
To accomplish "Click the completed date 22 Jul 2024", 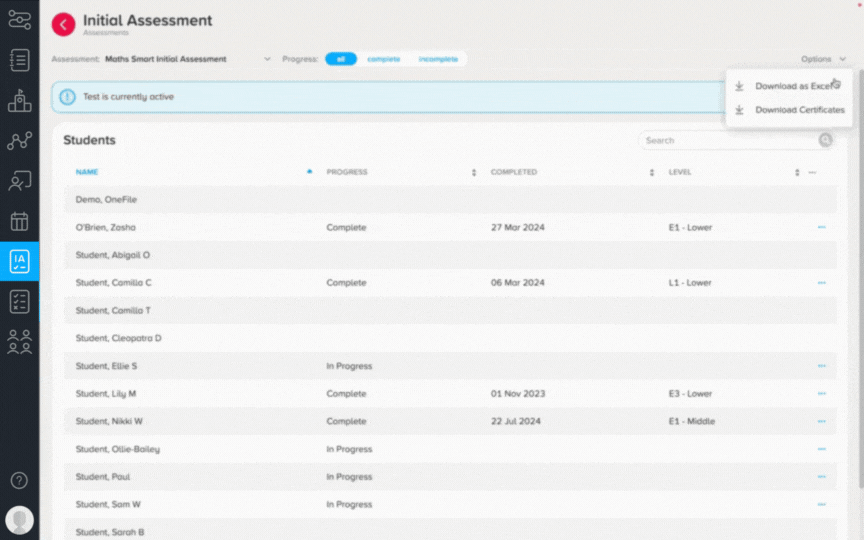I will pyautogui.click(x=515, y=421).
